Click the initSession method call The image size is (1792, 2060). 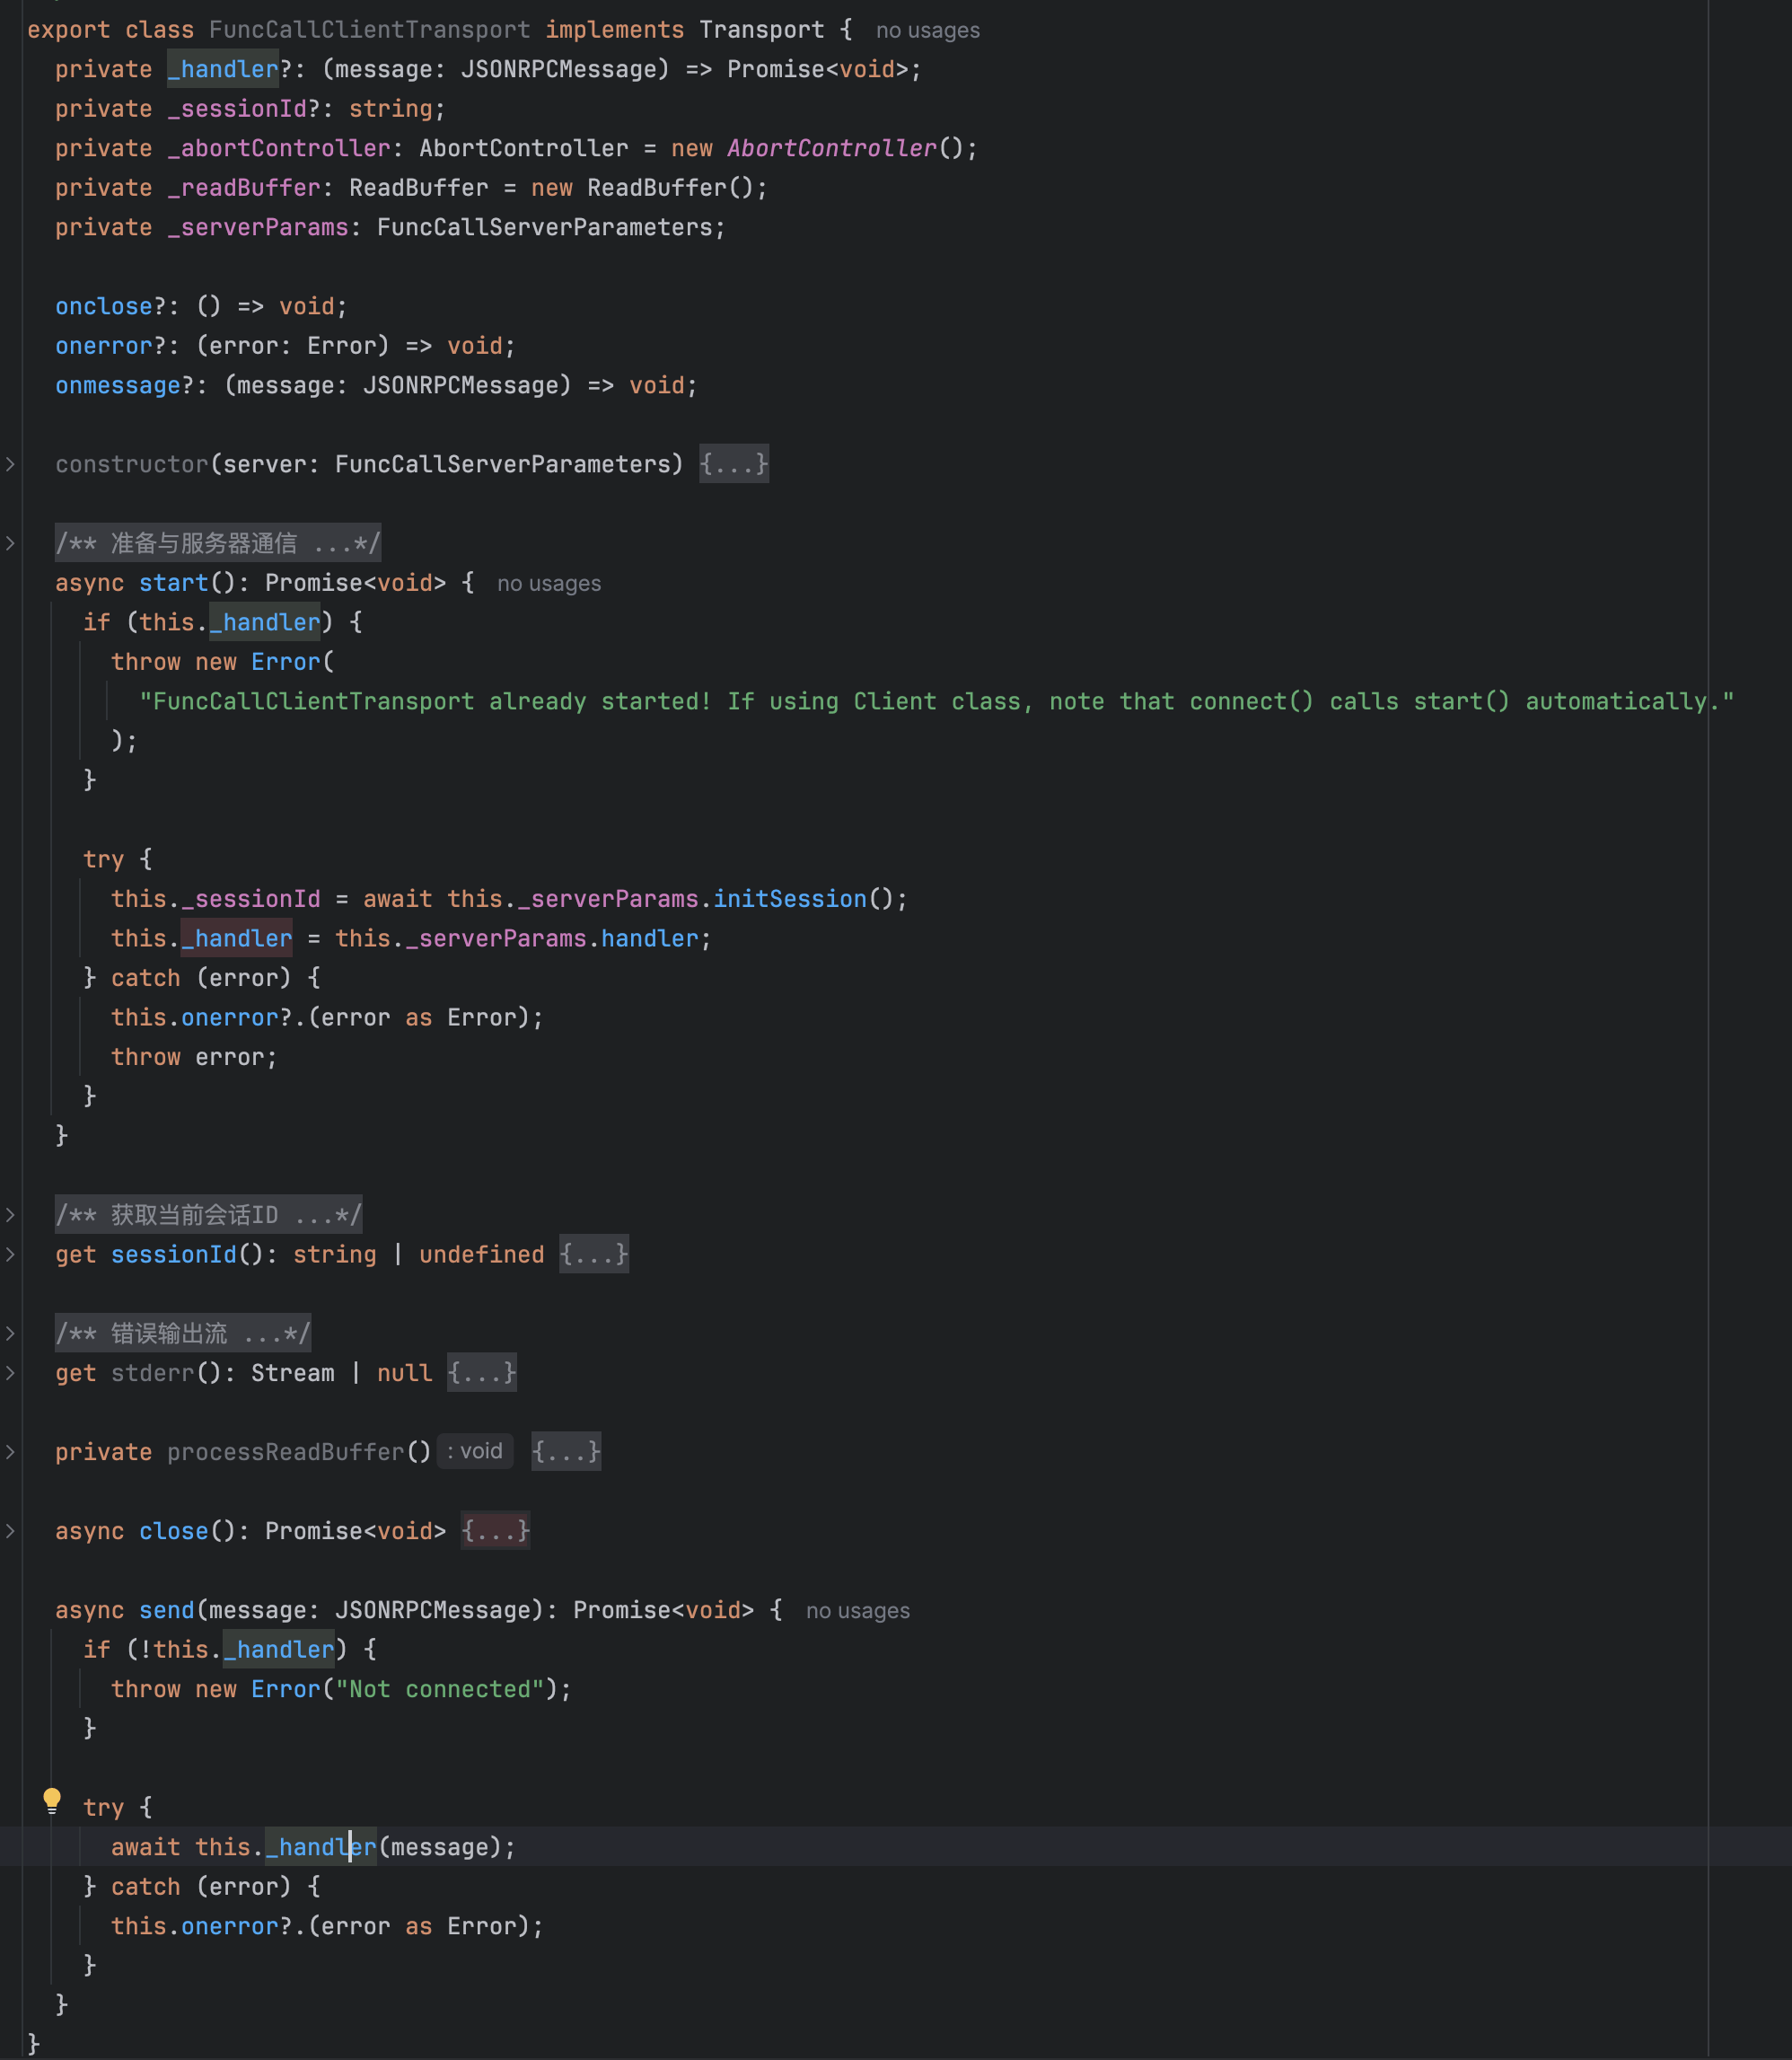tap(790, 899)
